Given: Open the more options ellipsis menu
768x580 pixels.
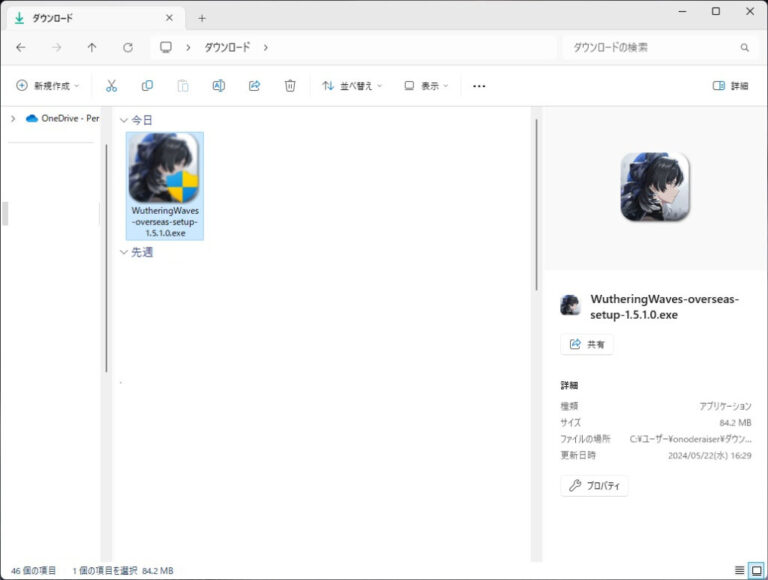Looking at the screenshot, I should [479, 86].
